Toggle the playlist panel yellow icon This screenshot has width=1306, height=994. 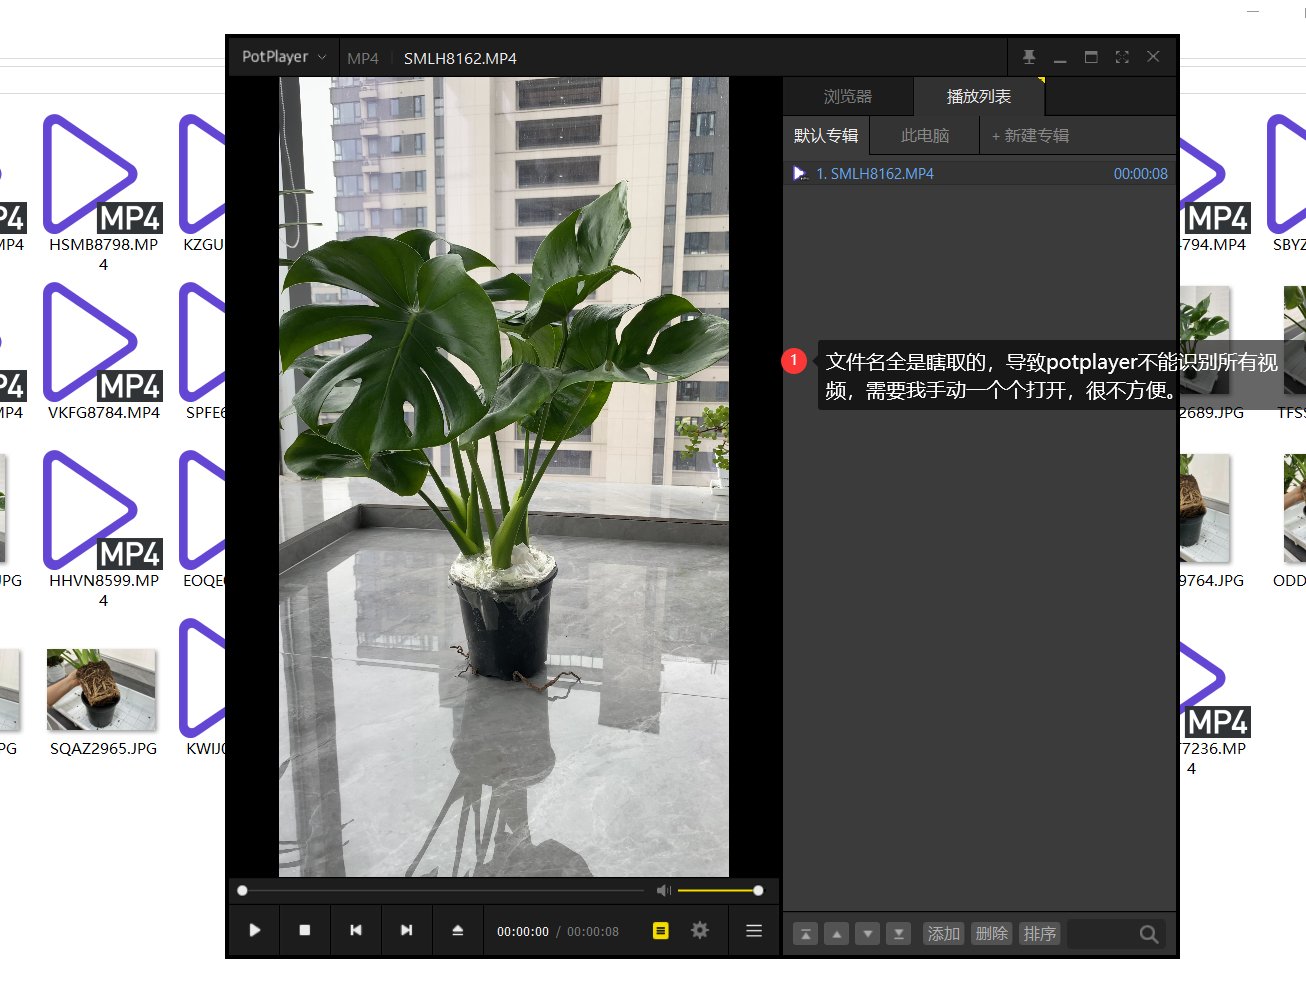pos(660,930)
